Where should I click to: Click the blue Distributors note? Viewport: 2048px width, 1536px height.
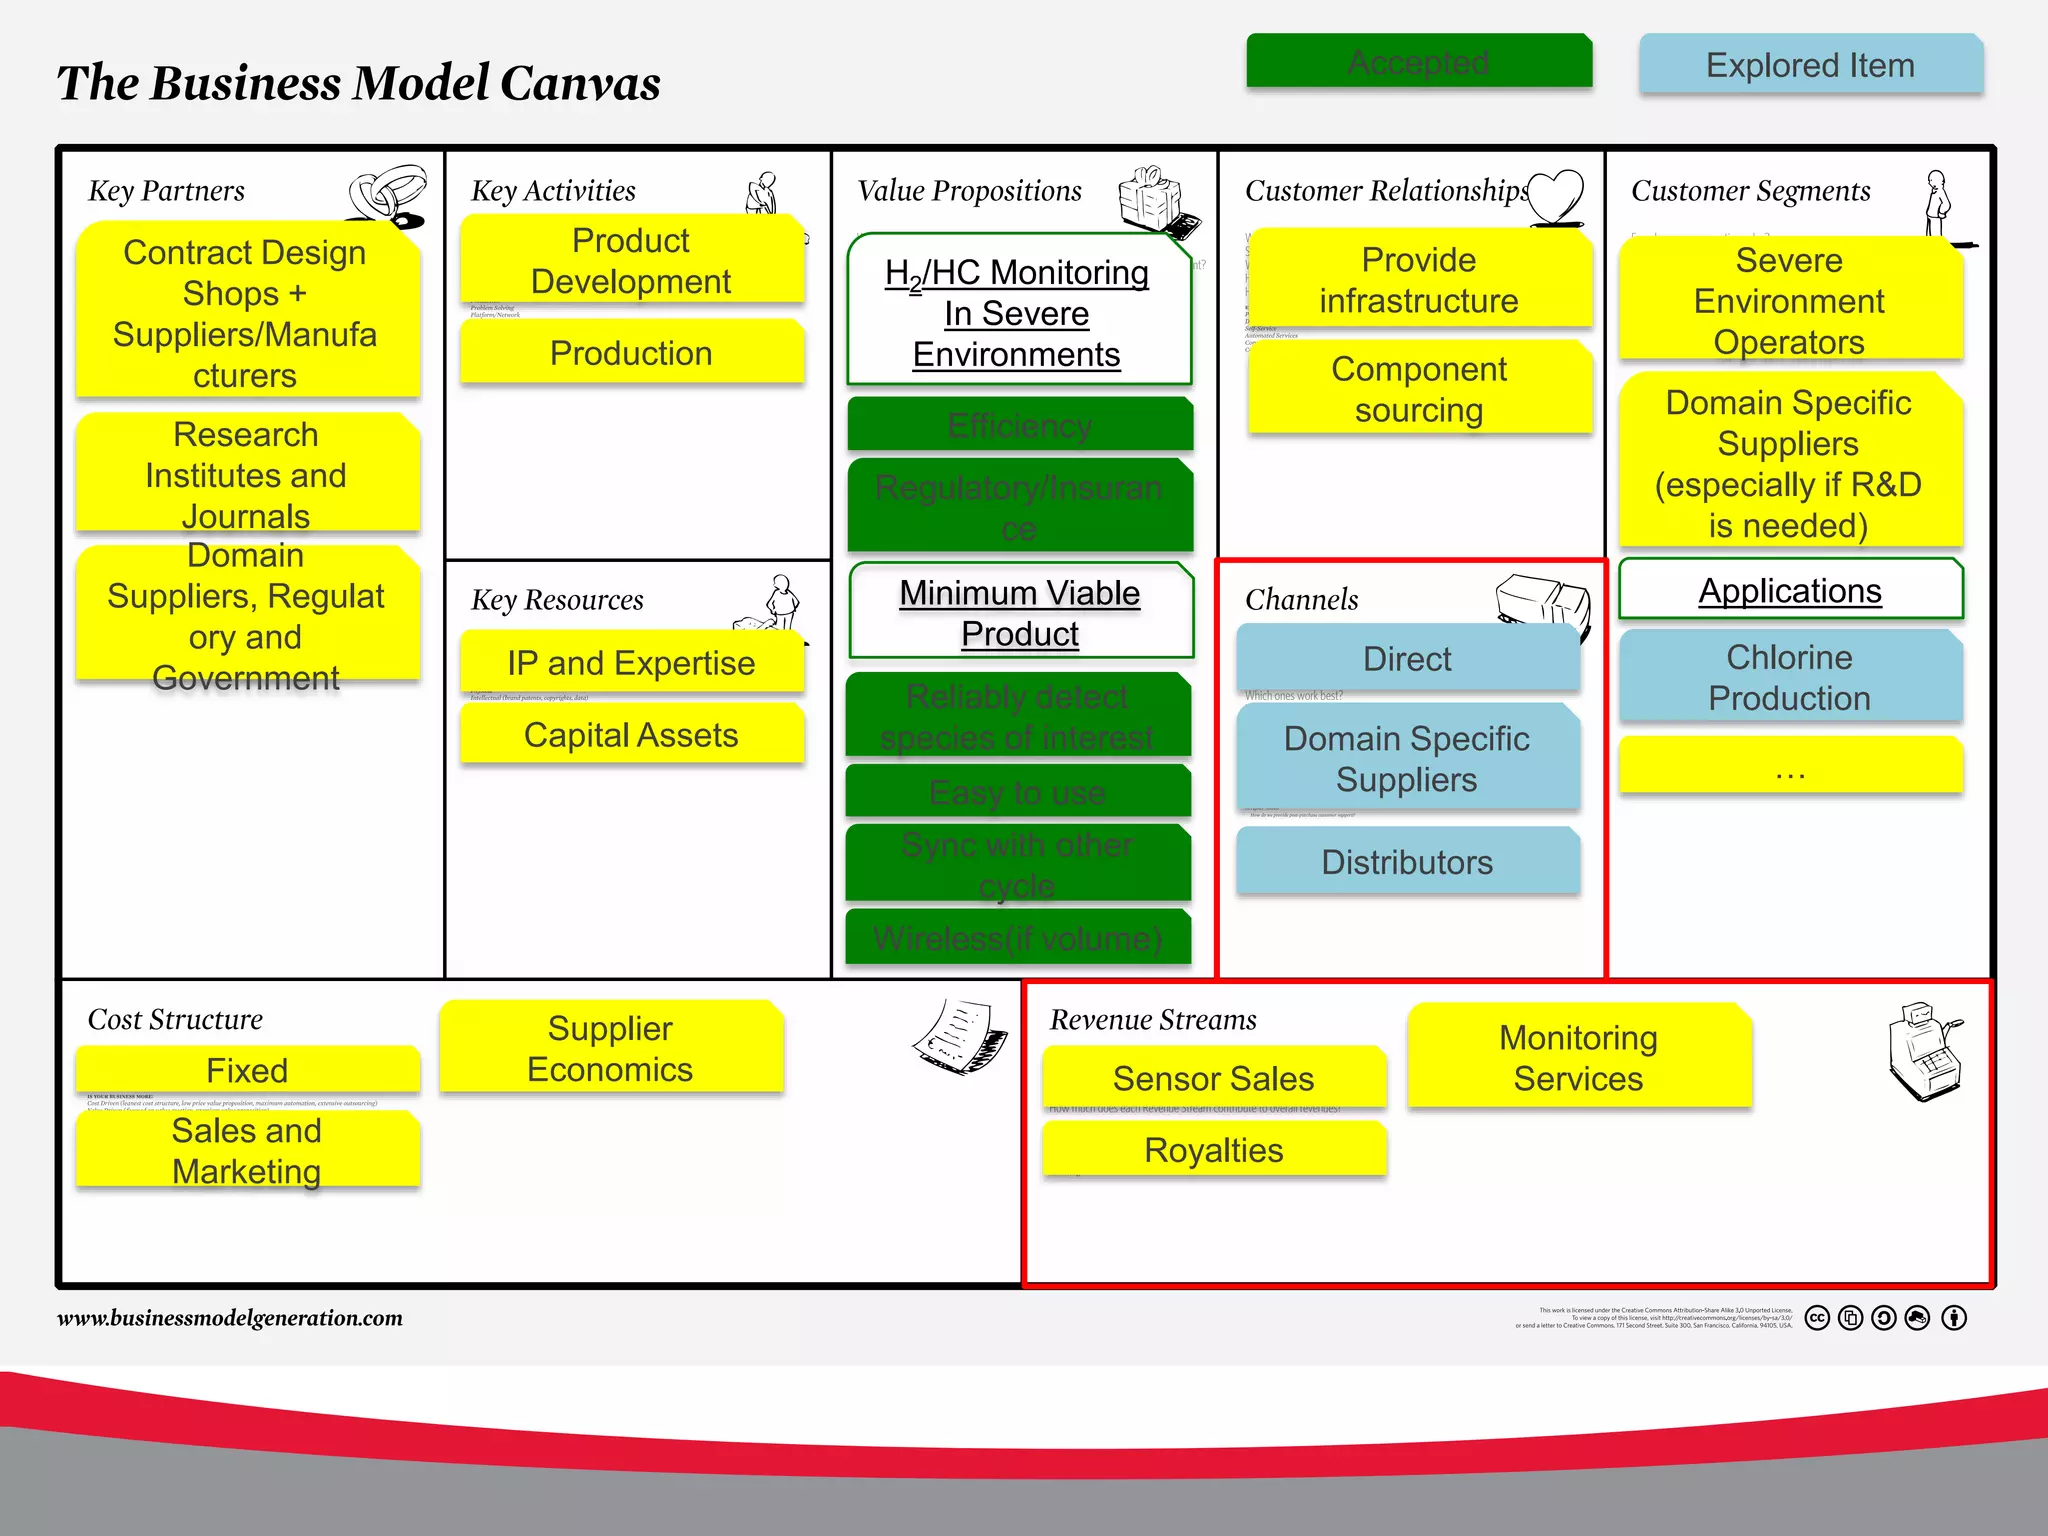pyautogui.click(x=1408, y=861)
